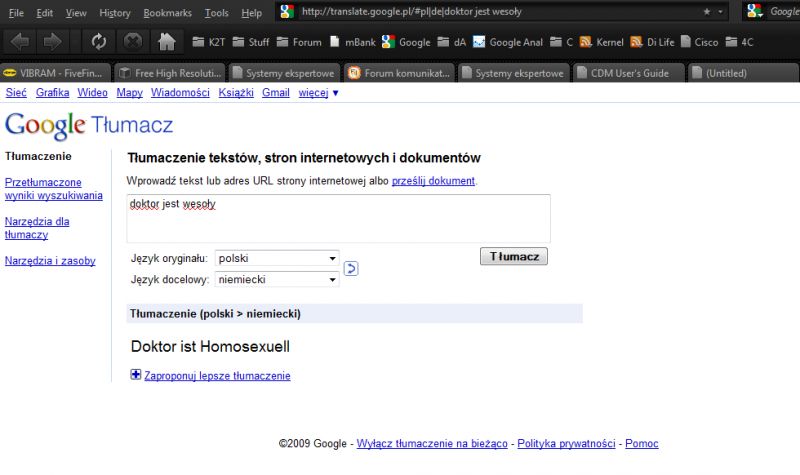Reload the page with the refresh icon
Screen dimensions: 800x475
tap(98, 41)
